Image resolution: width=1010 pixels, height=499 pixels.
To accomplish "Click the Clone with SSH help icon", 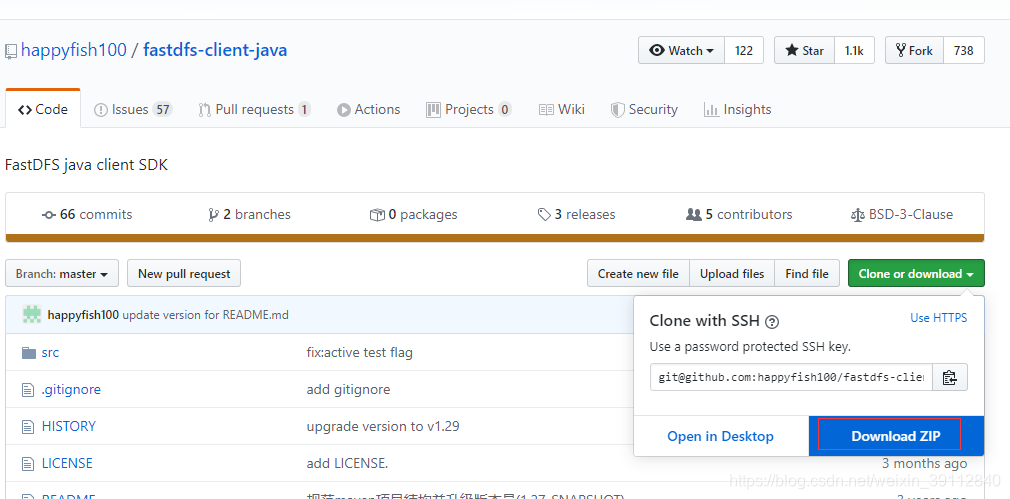I will (x=772, y=322).
